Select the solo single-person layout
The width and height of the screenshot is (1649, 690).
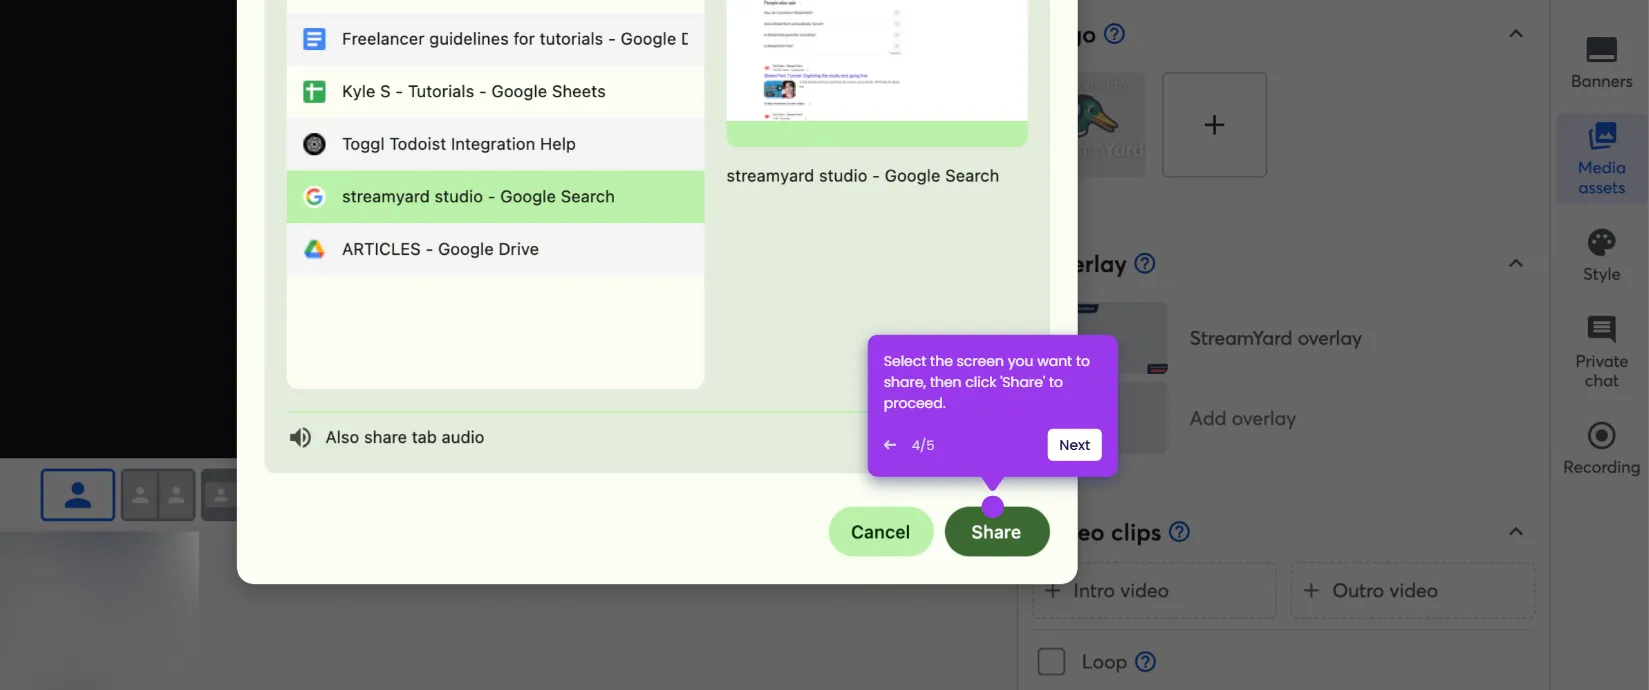pos(78,495)
